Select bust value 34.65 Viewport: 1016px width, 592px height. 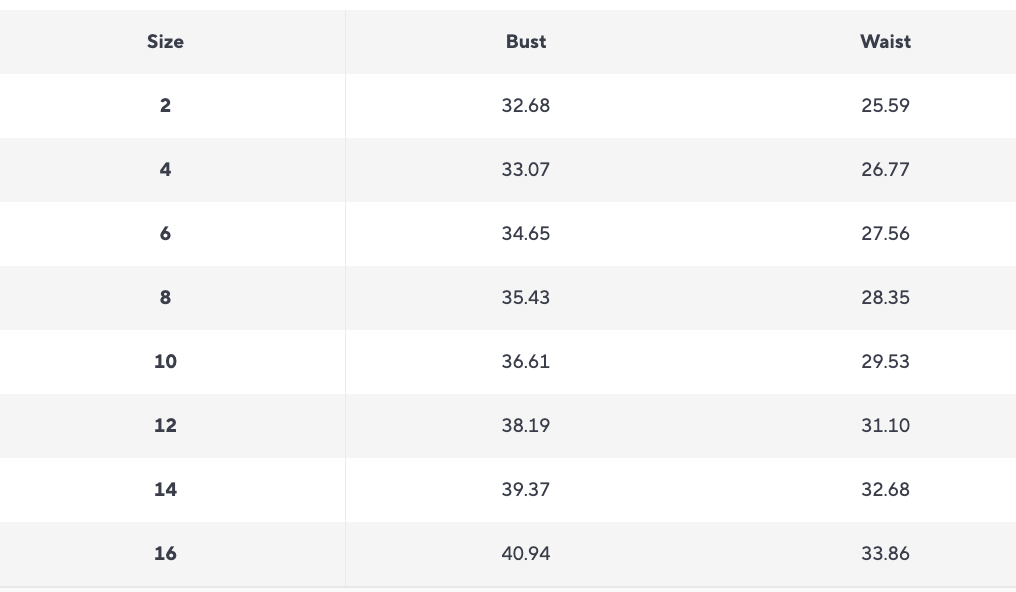526,234
